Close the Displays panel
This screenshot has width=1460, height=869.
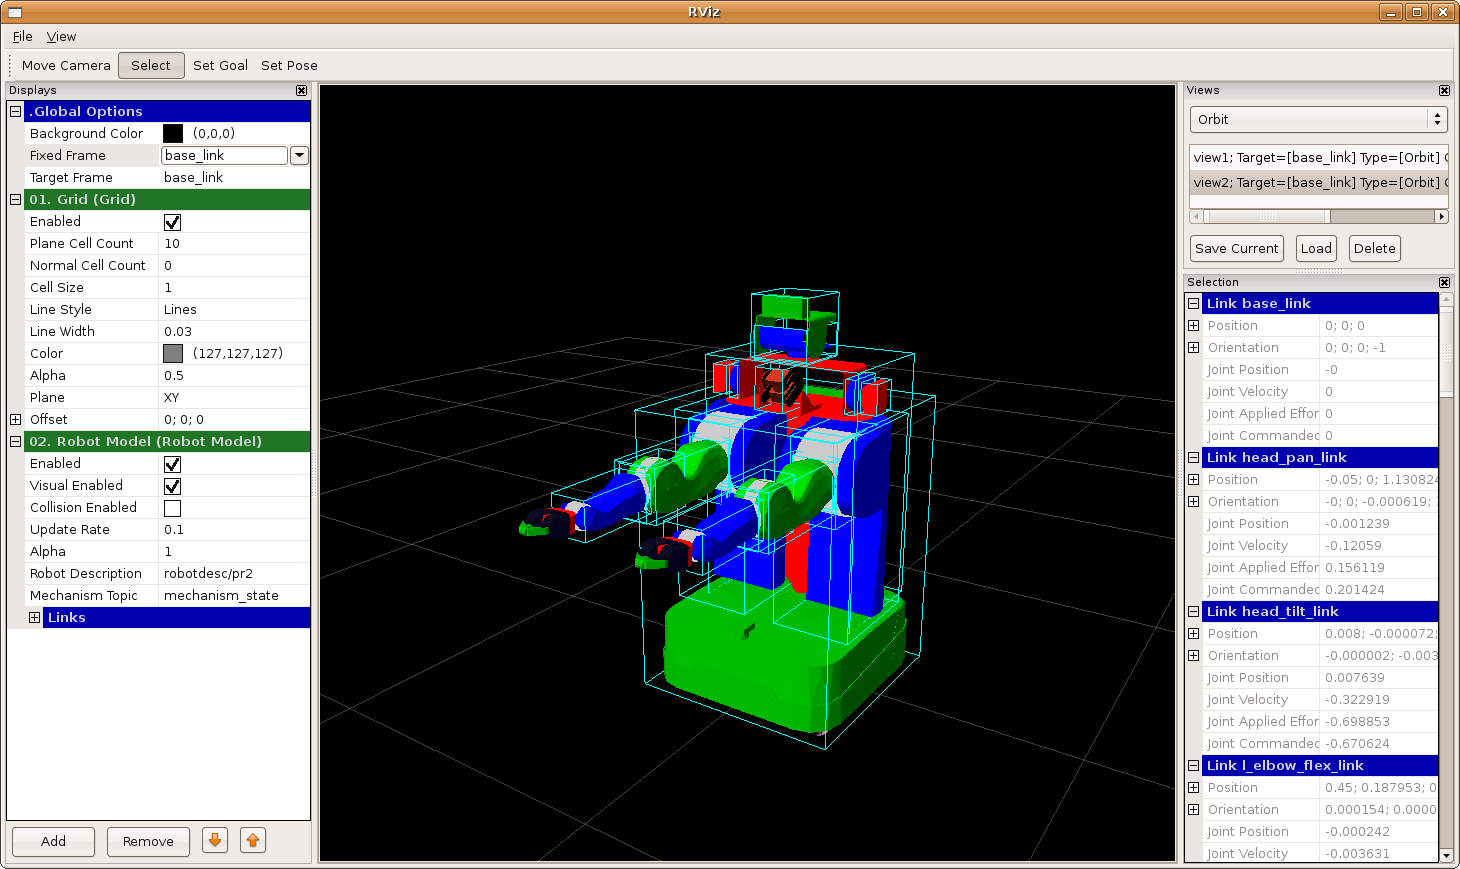301,91
